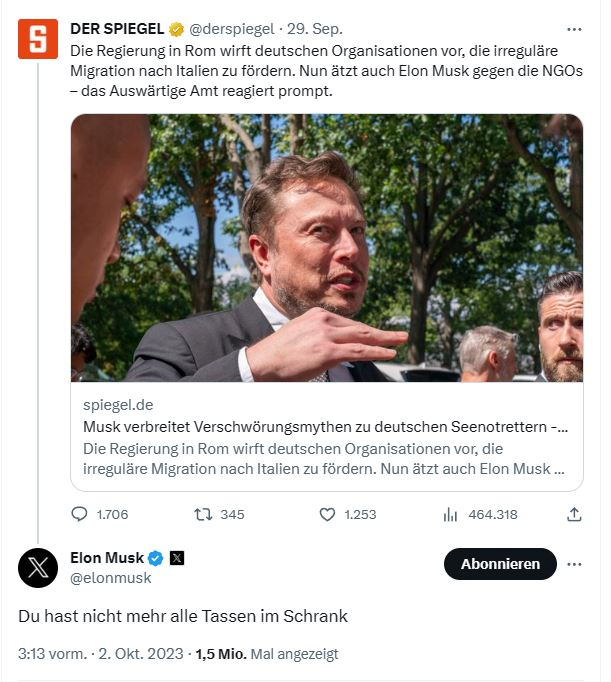Click the share upload icon
This screenshot has height=682, width=611.
[574, 515]
